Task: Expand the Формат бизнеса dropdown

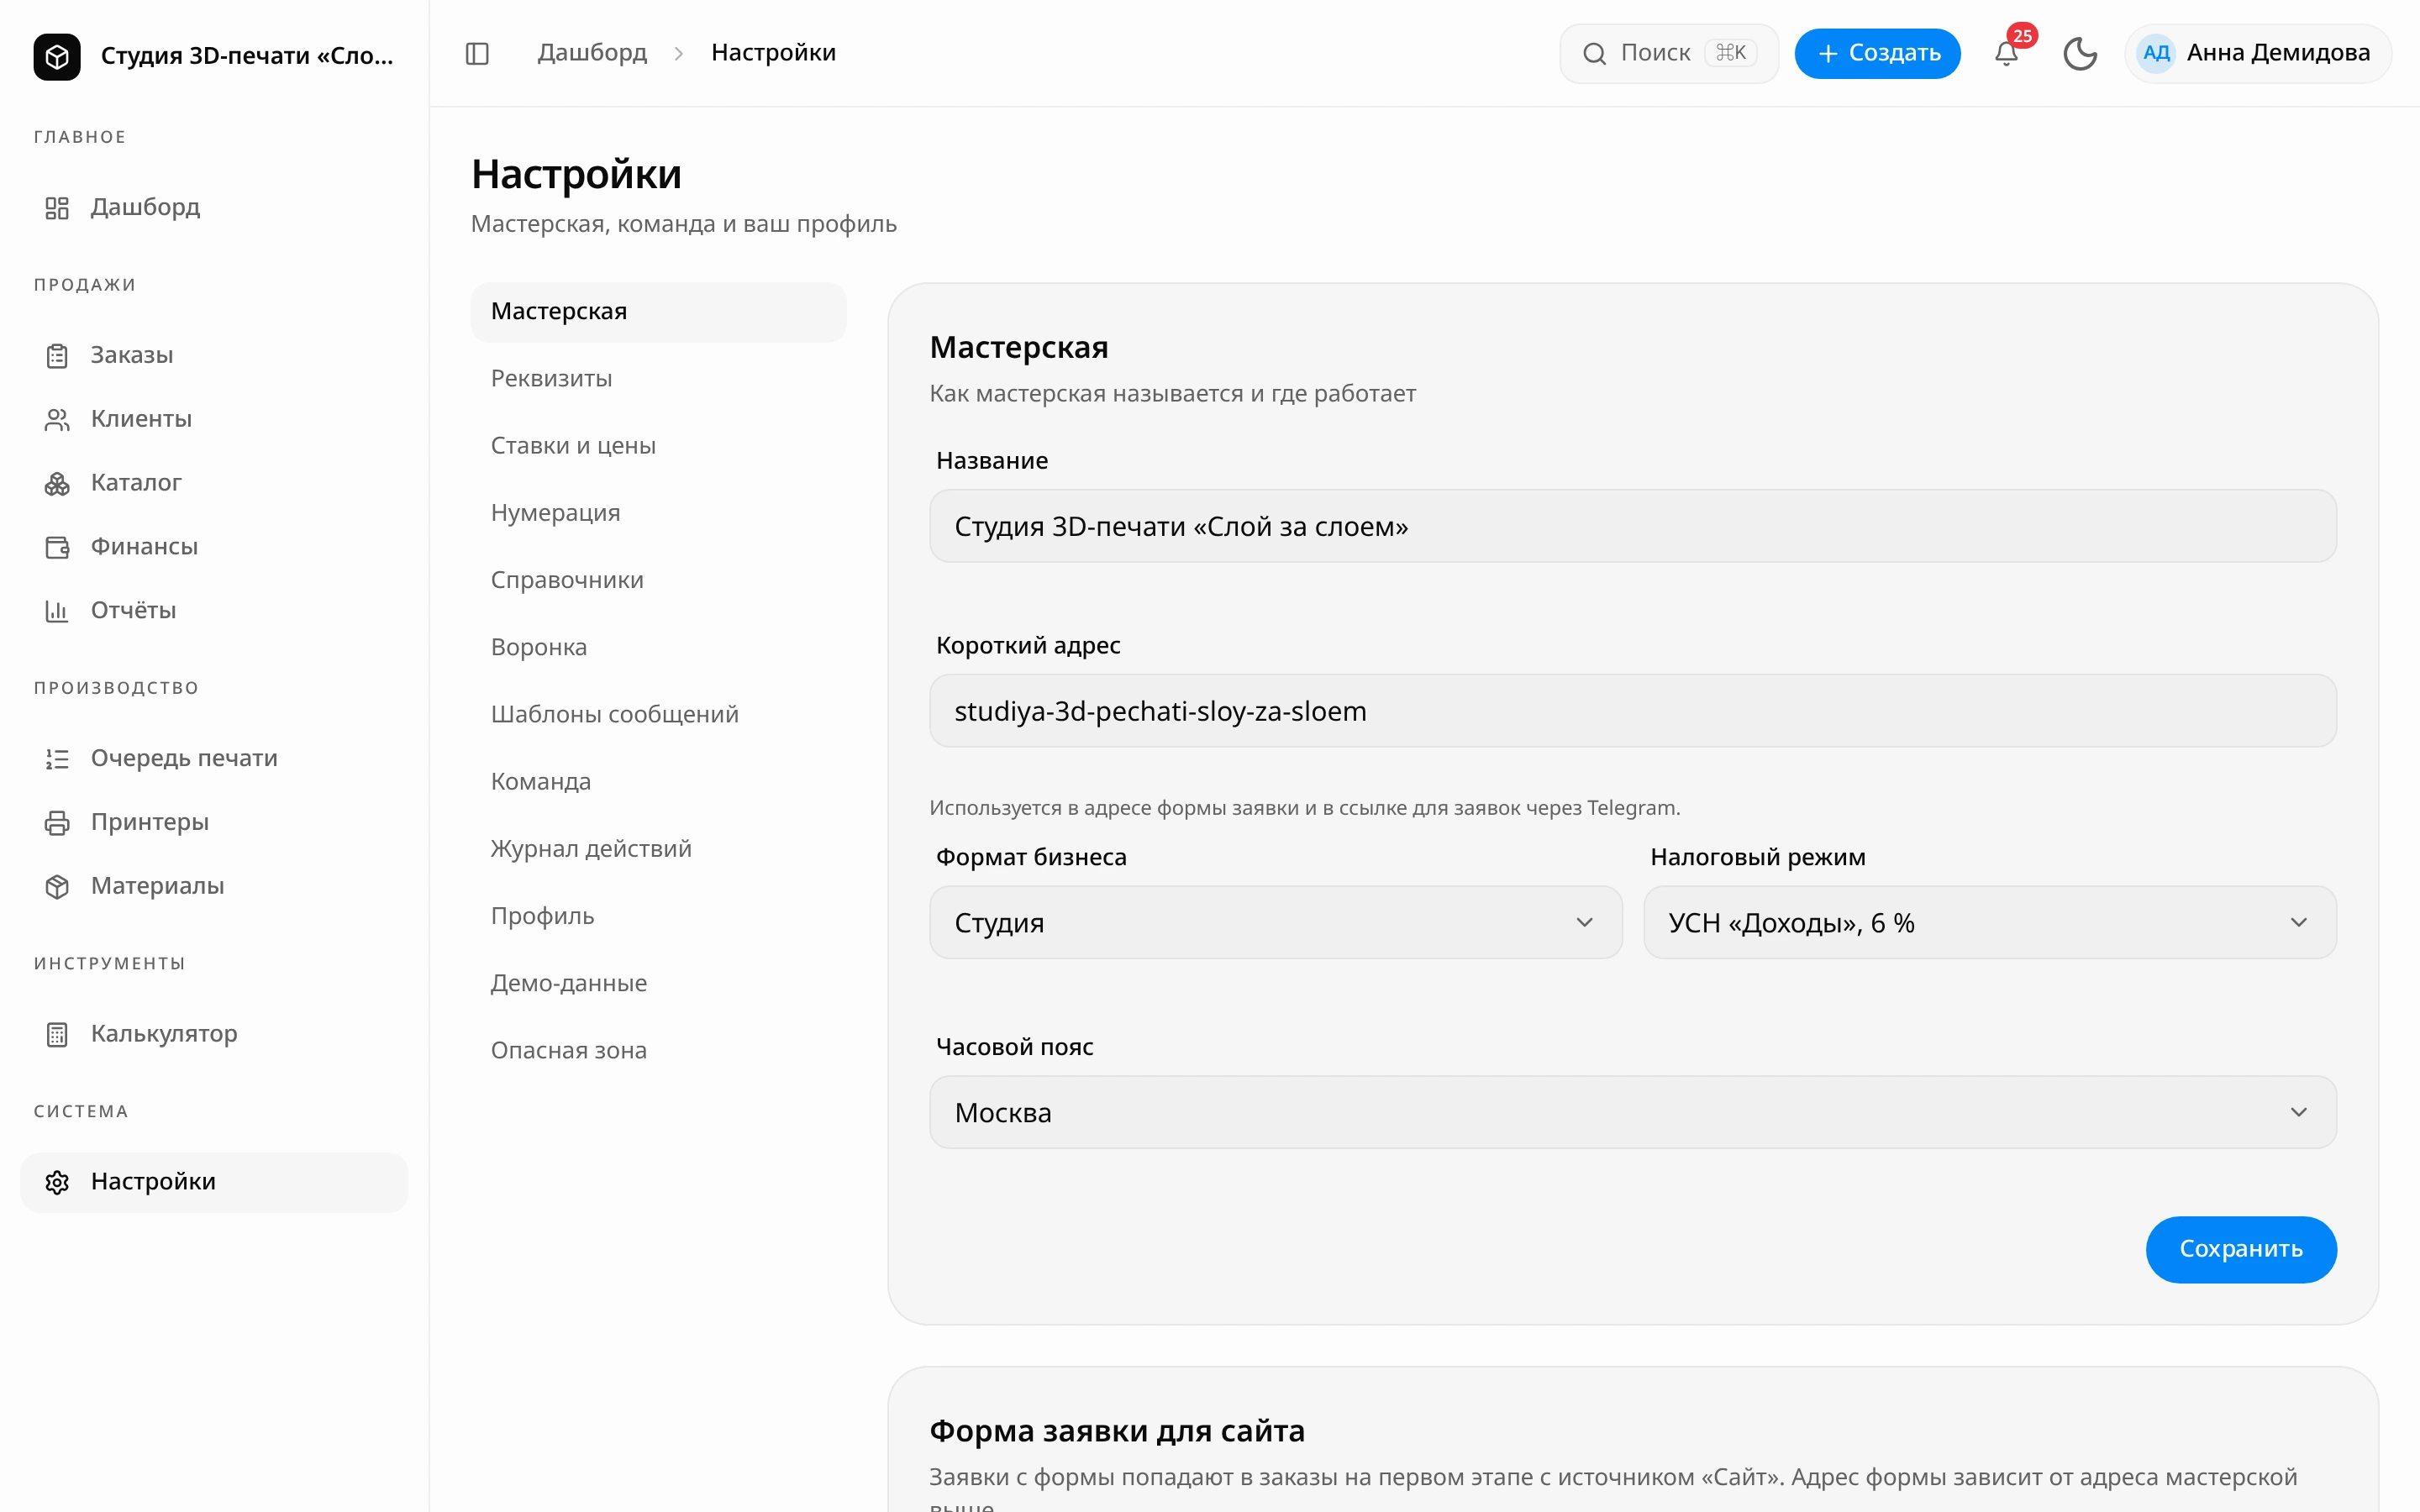Action: tap(1275, 922)
